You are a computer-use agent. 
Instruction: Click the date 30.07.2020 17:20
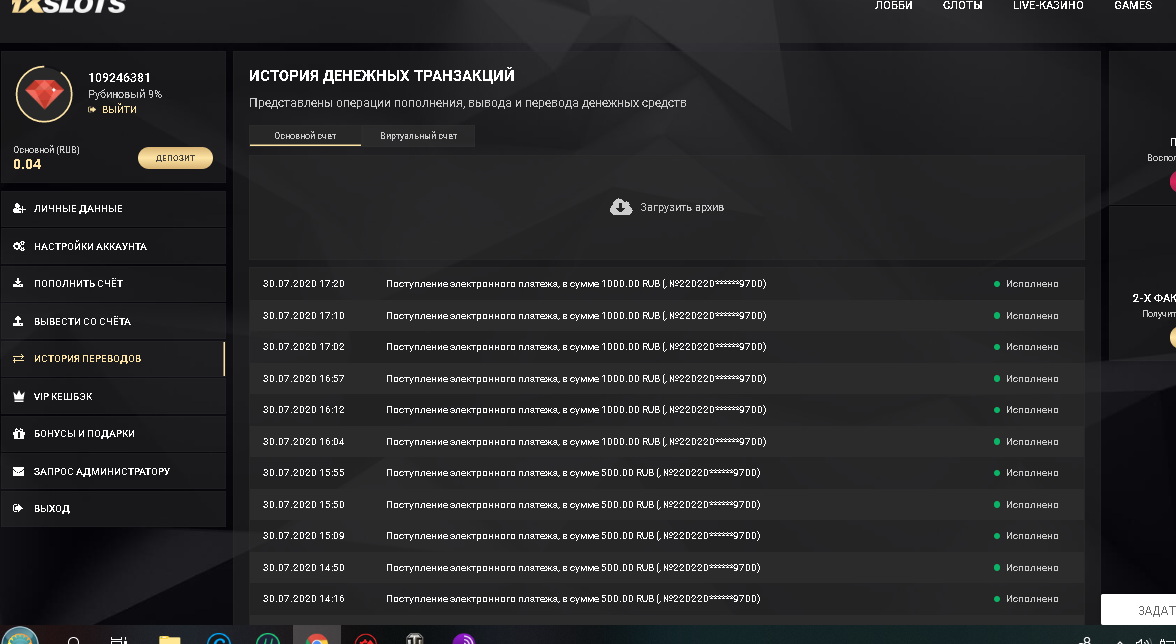pyautogui.click(x=304, y=284)
